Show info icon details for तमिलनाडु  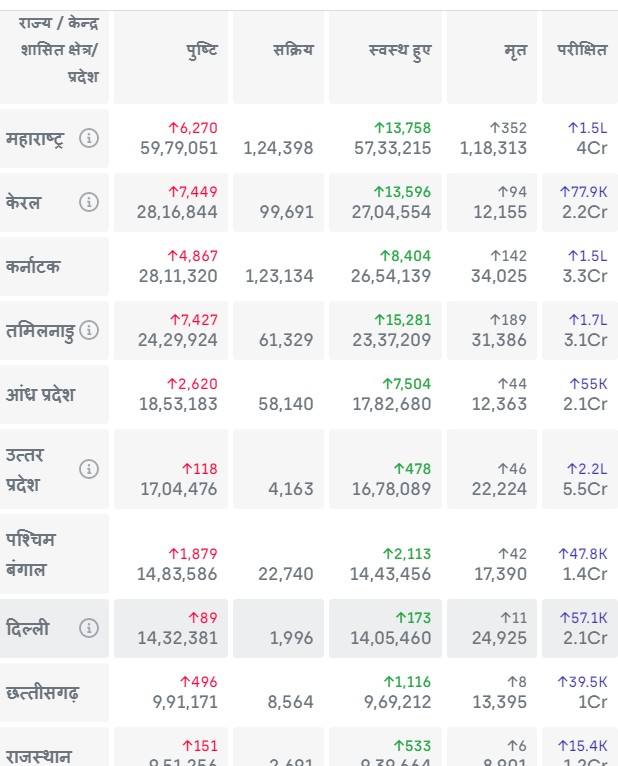[x=89, y=330]
